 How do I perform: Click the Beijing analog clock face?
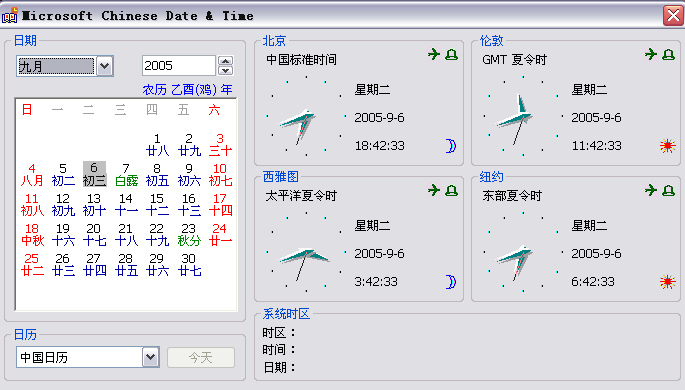[x=306, y=116]
